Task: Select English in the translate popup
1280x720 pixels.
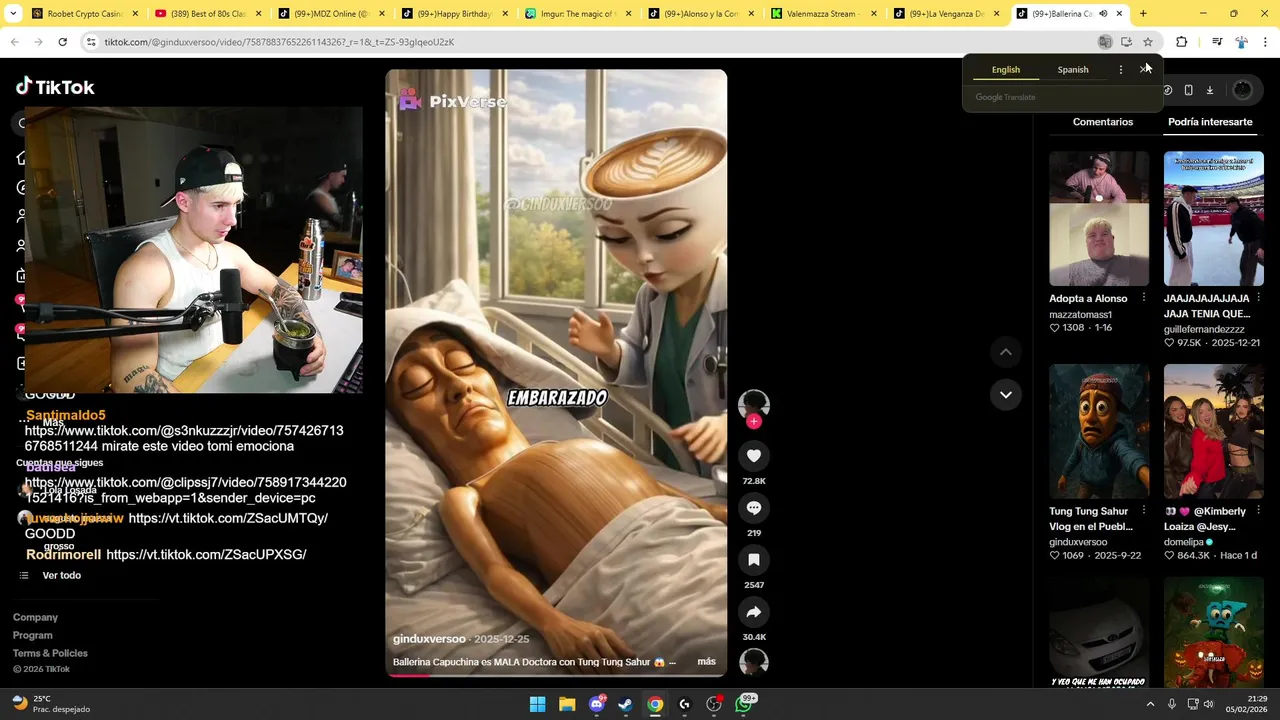Action: pyautogui.click(x=1006, y=70)
